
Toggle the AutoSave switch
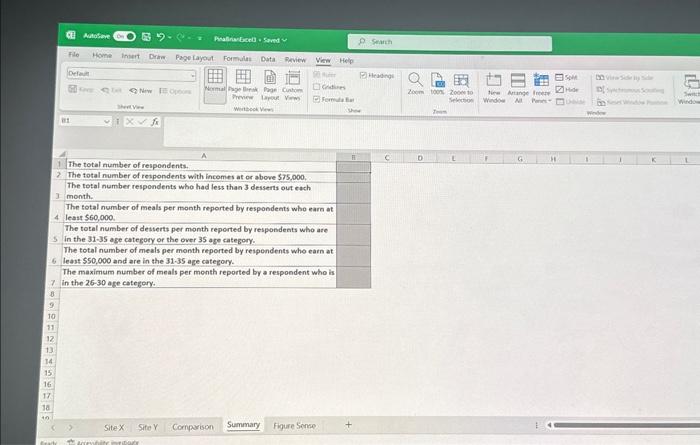click(x=124, y=36)
